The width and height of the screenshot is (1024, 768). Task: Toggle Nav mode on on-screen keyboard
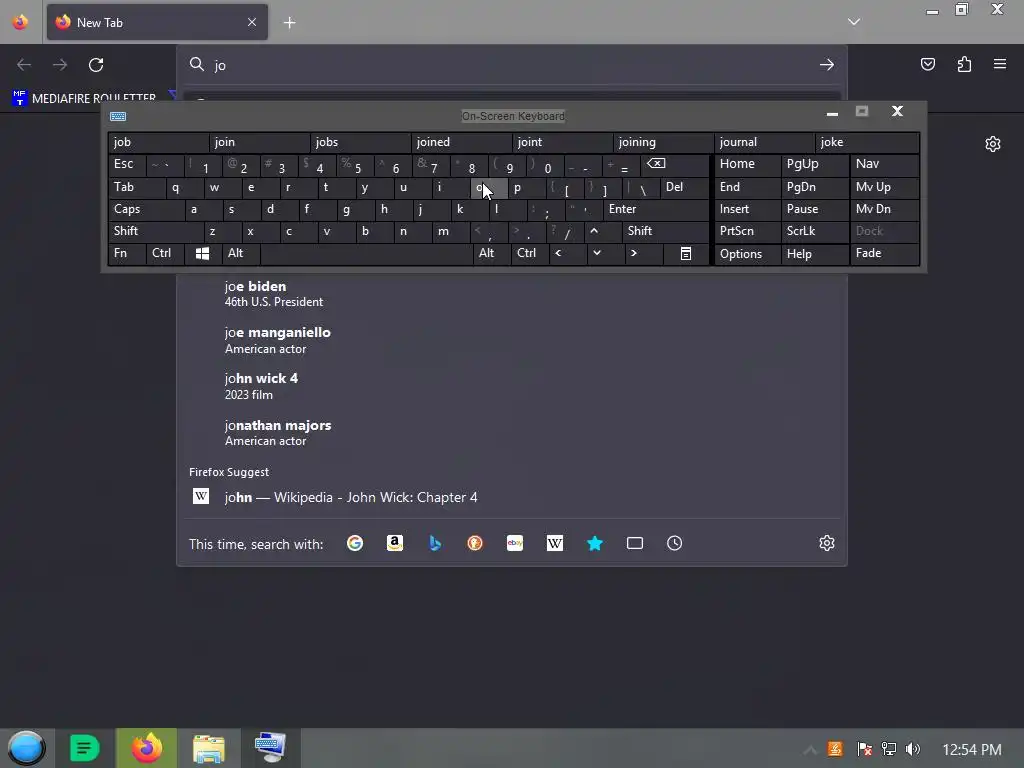pos(884,165)
